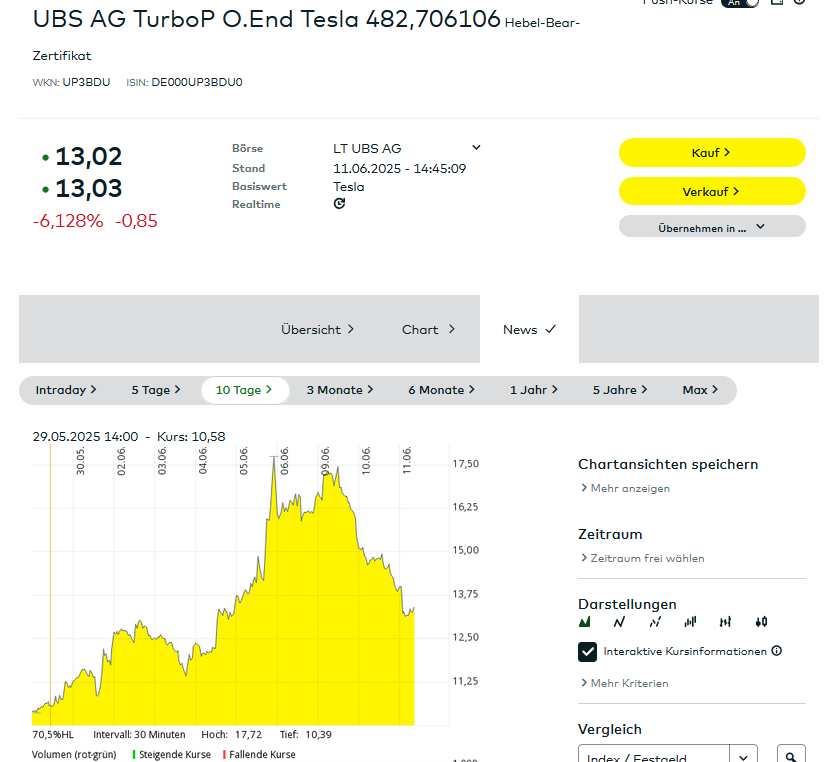Screen dimensions: 839x762
Task: Click the orange vertical cursor line in chart
Action: tap(51, 583)
